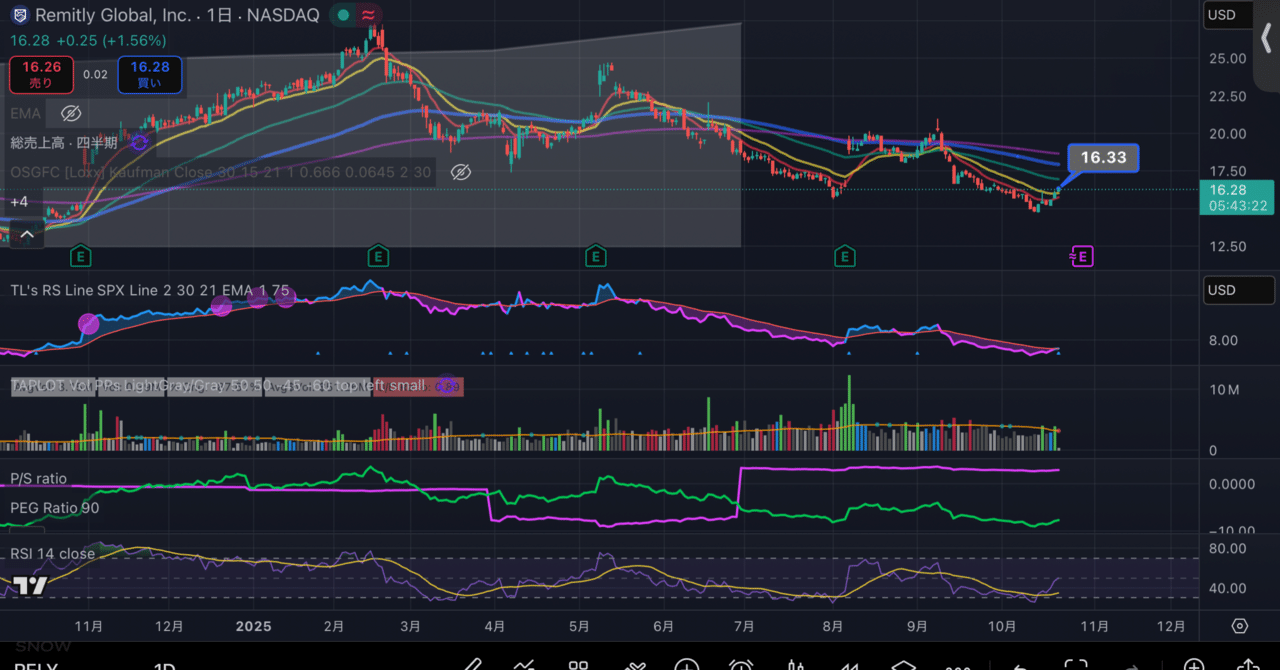Add a symbol with the first circled plus icon
Image resolution: width=1280 pixels, height=670 pixels.
pyautogui.click(x=687, y=665)
